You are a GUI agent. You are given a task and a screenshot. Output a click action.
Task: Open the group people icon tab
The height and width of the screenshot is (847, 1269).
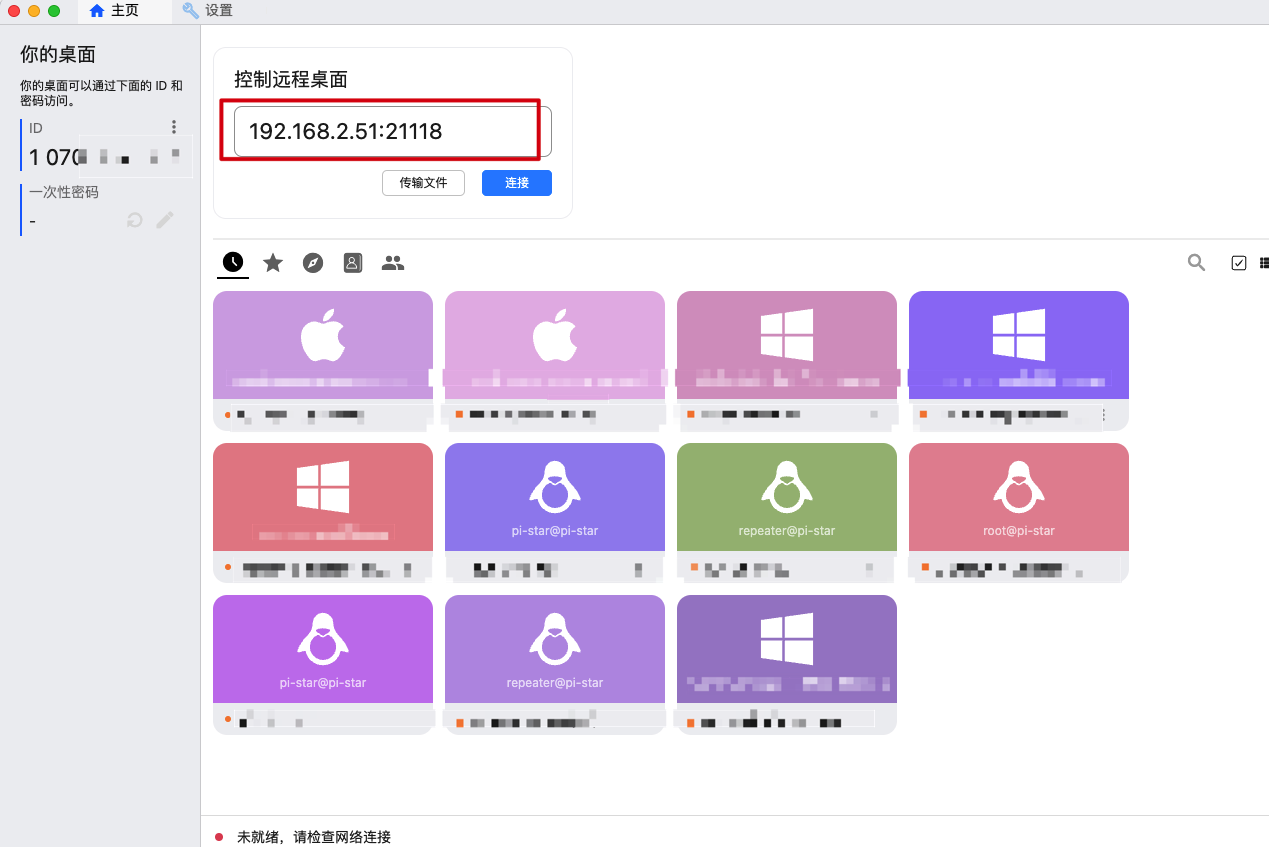(393, 262)
